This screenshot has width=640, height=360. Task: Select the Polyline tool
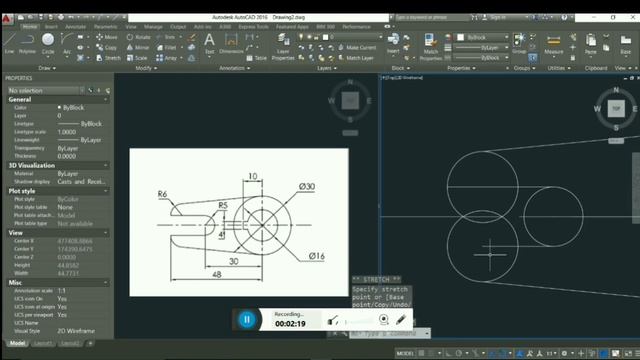tap(27, 43)
